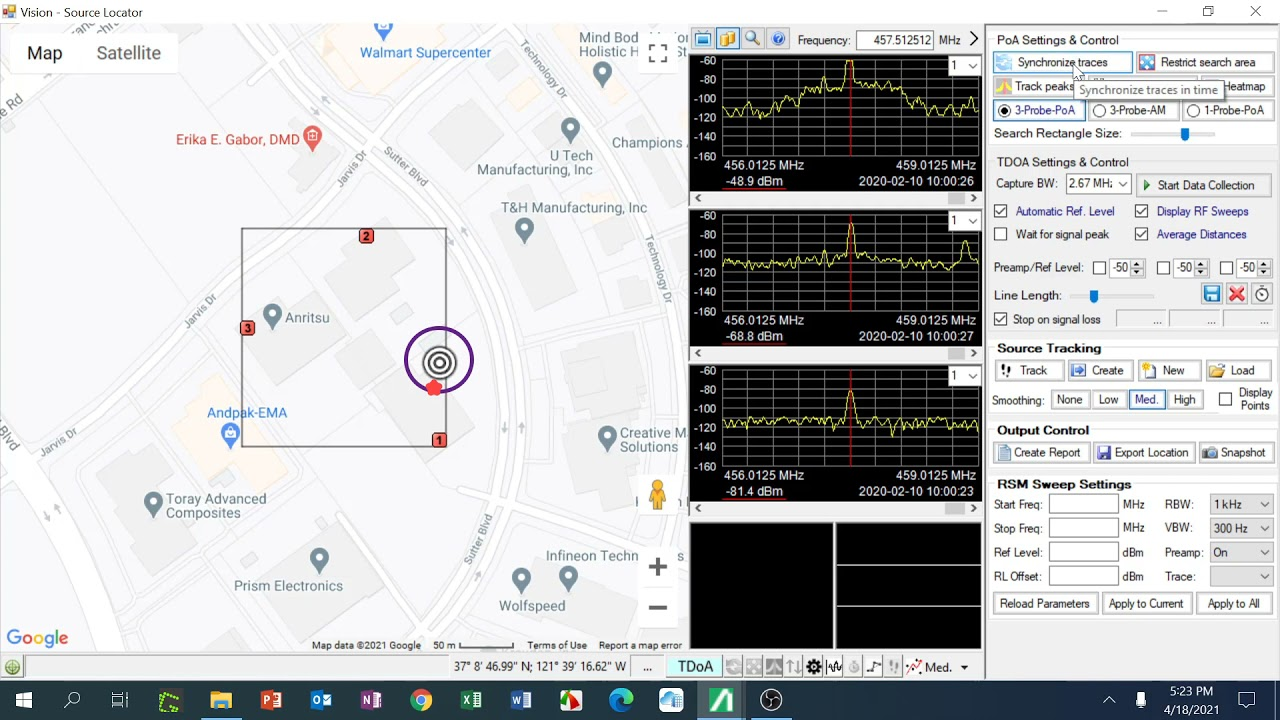The height and width of the screenshot is (720, 1280).
Task: Toggle fullscreen map view icon
Action: tap(657, 54)
